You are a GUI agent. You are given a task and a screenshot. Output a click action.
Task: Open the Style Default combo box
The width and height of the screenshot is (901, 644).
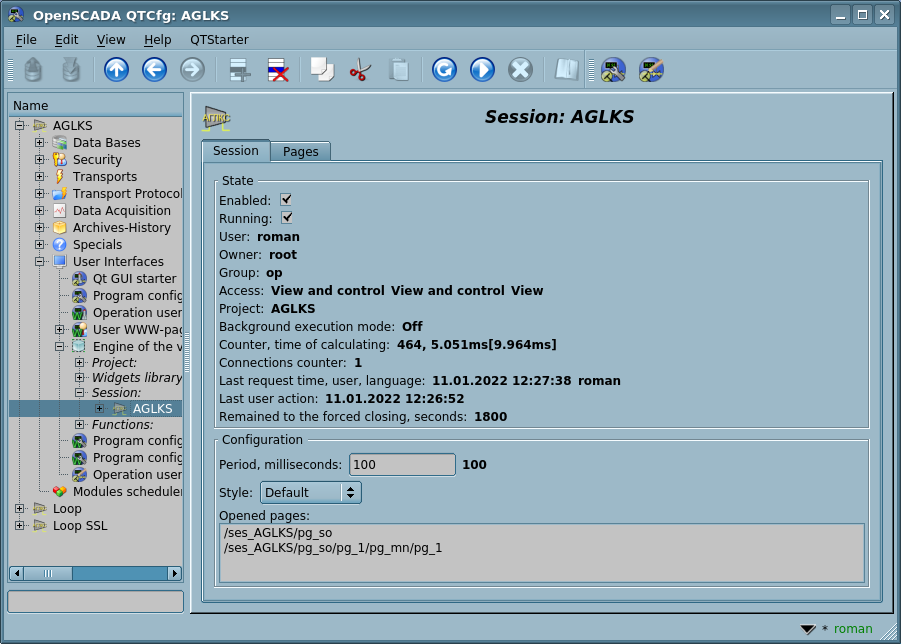(311, 493)
